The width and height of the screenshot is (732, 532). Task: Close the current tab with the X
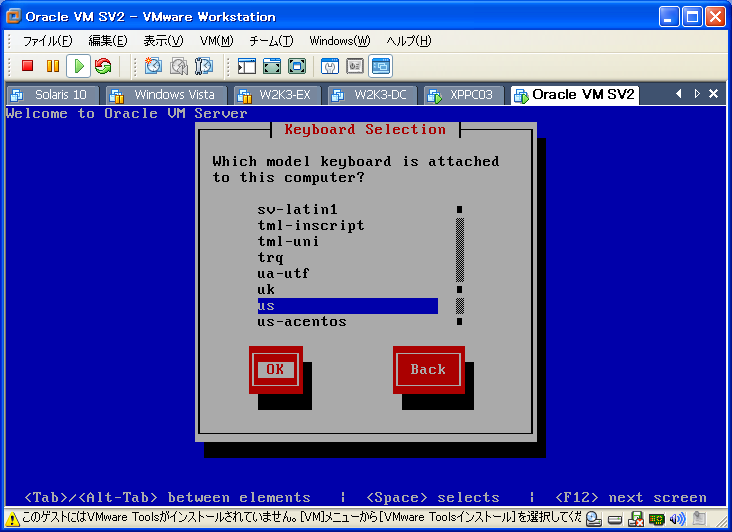[713, 94]
